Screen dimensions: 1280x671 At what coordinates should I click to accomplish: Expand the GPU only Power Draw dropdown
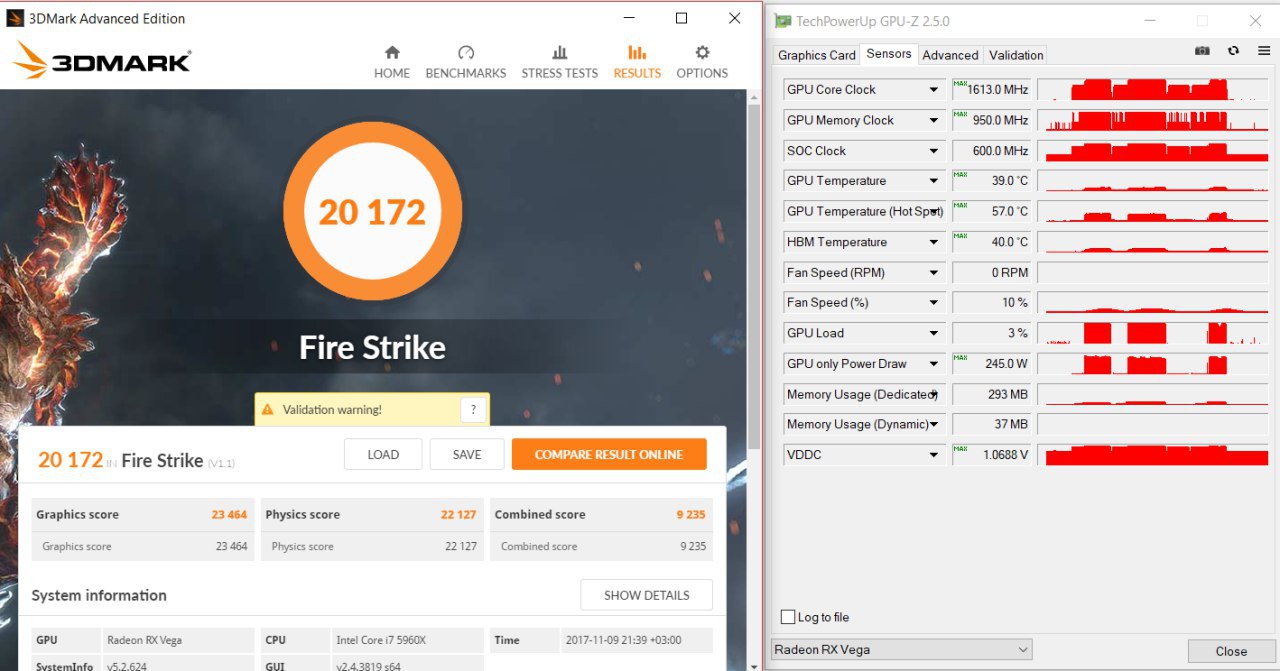pos(934,364)
